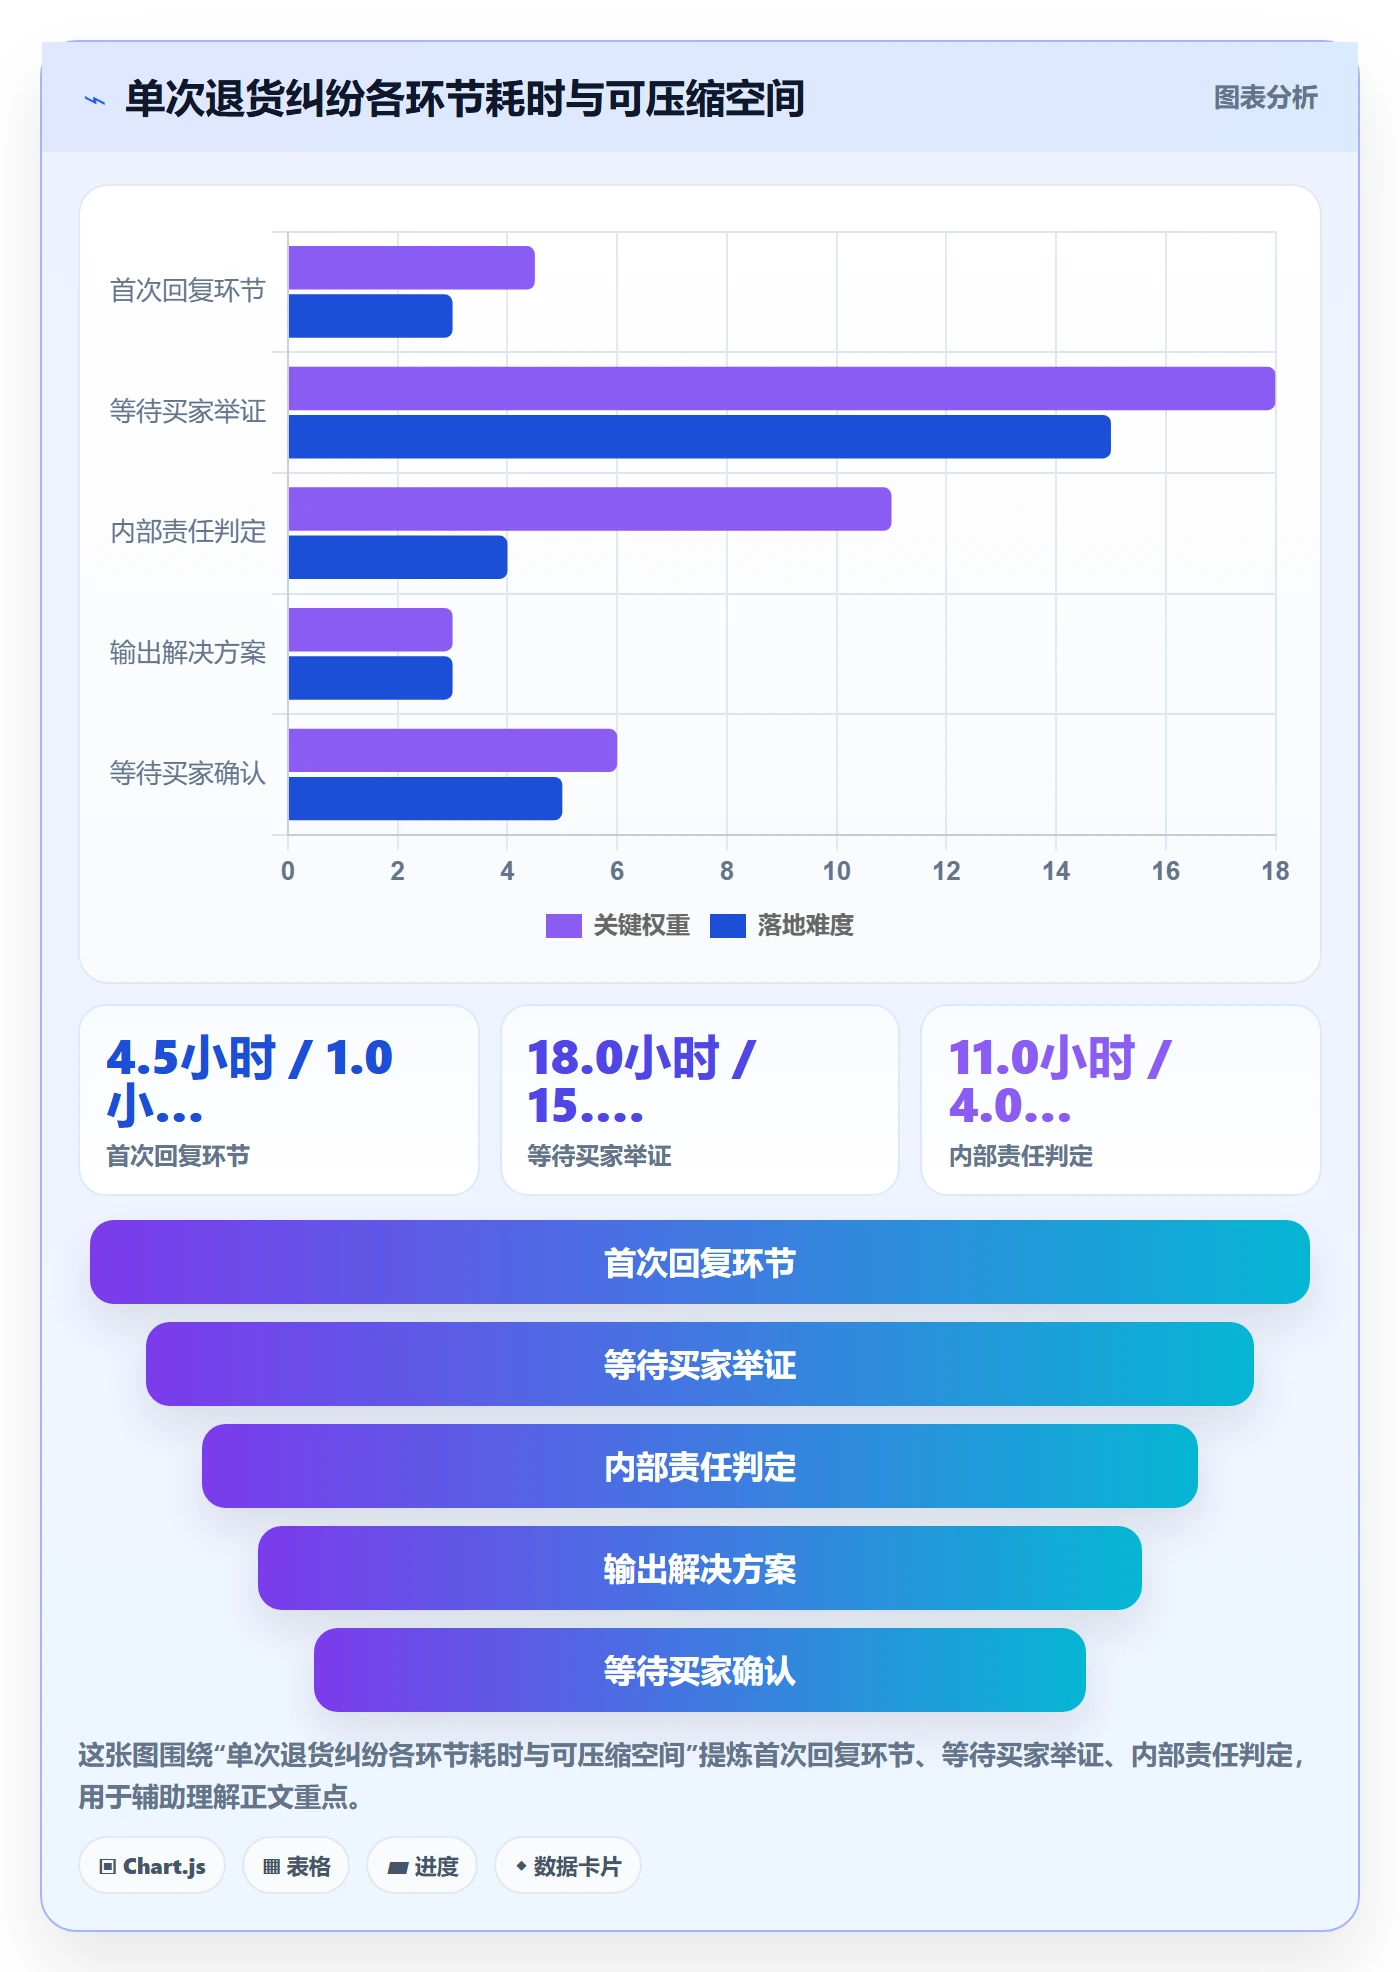Click the blue 落地难度 legend swatch

pyautogui.click(x=728, y=926)
